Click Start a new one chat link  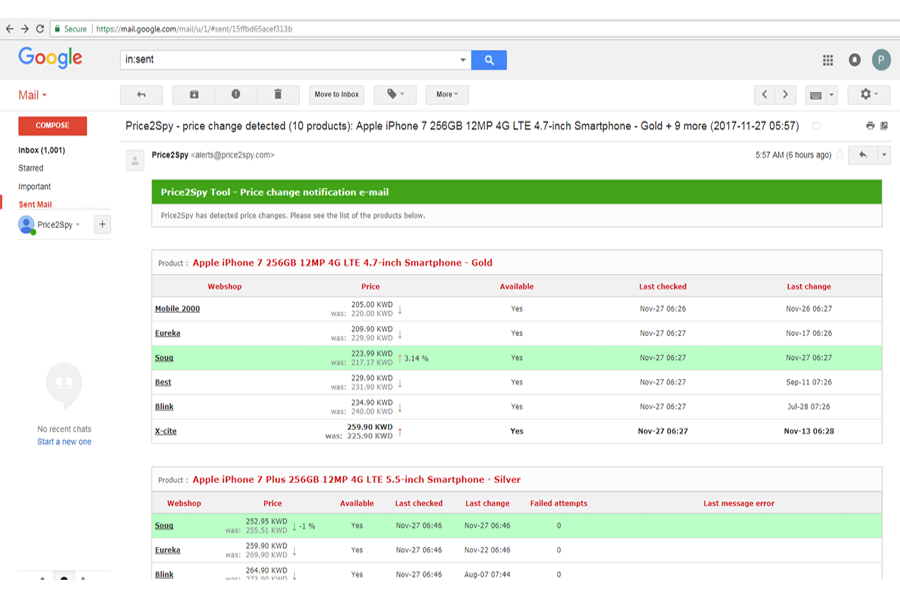pos(64,442)
